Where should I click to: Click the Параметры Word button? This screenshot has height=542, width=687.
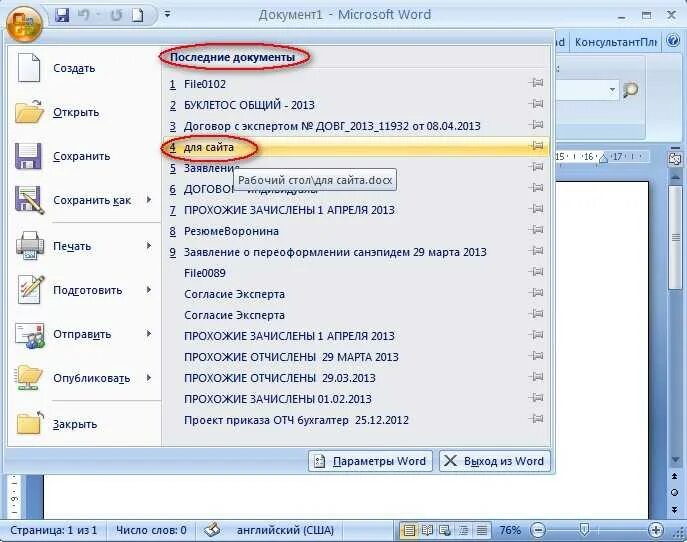point(370,461)
